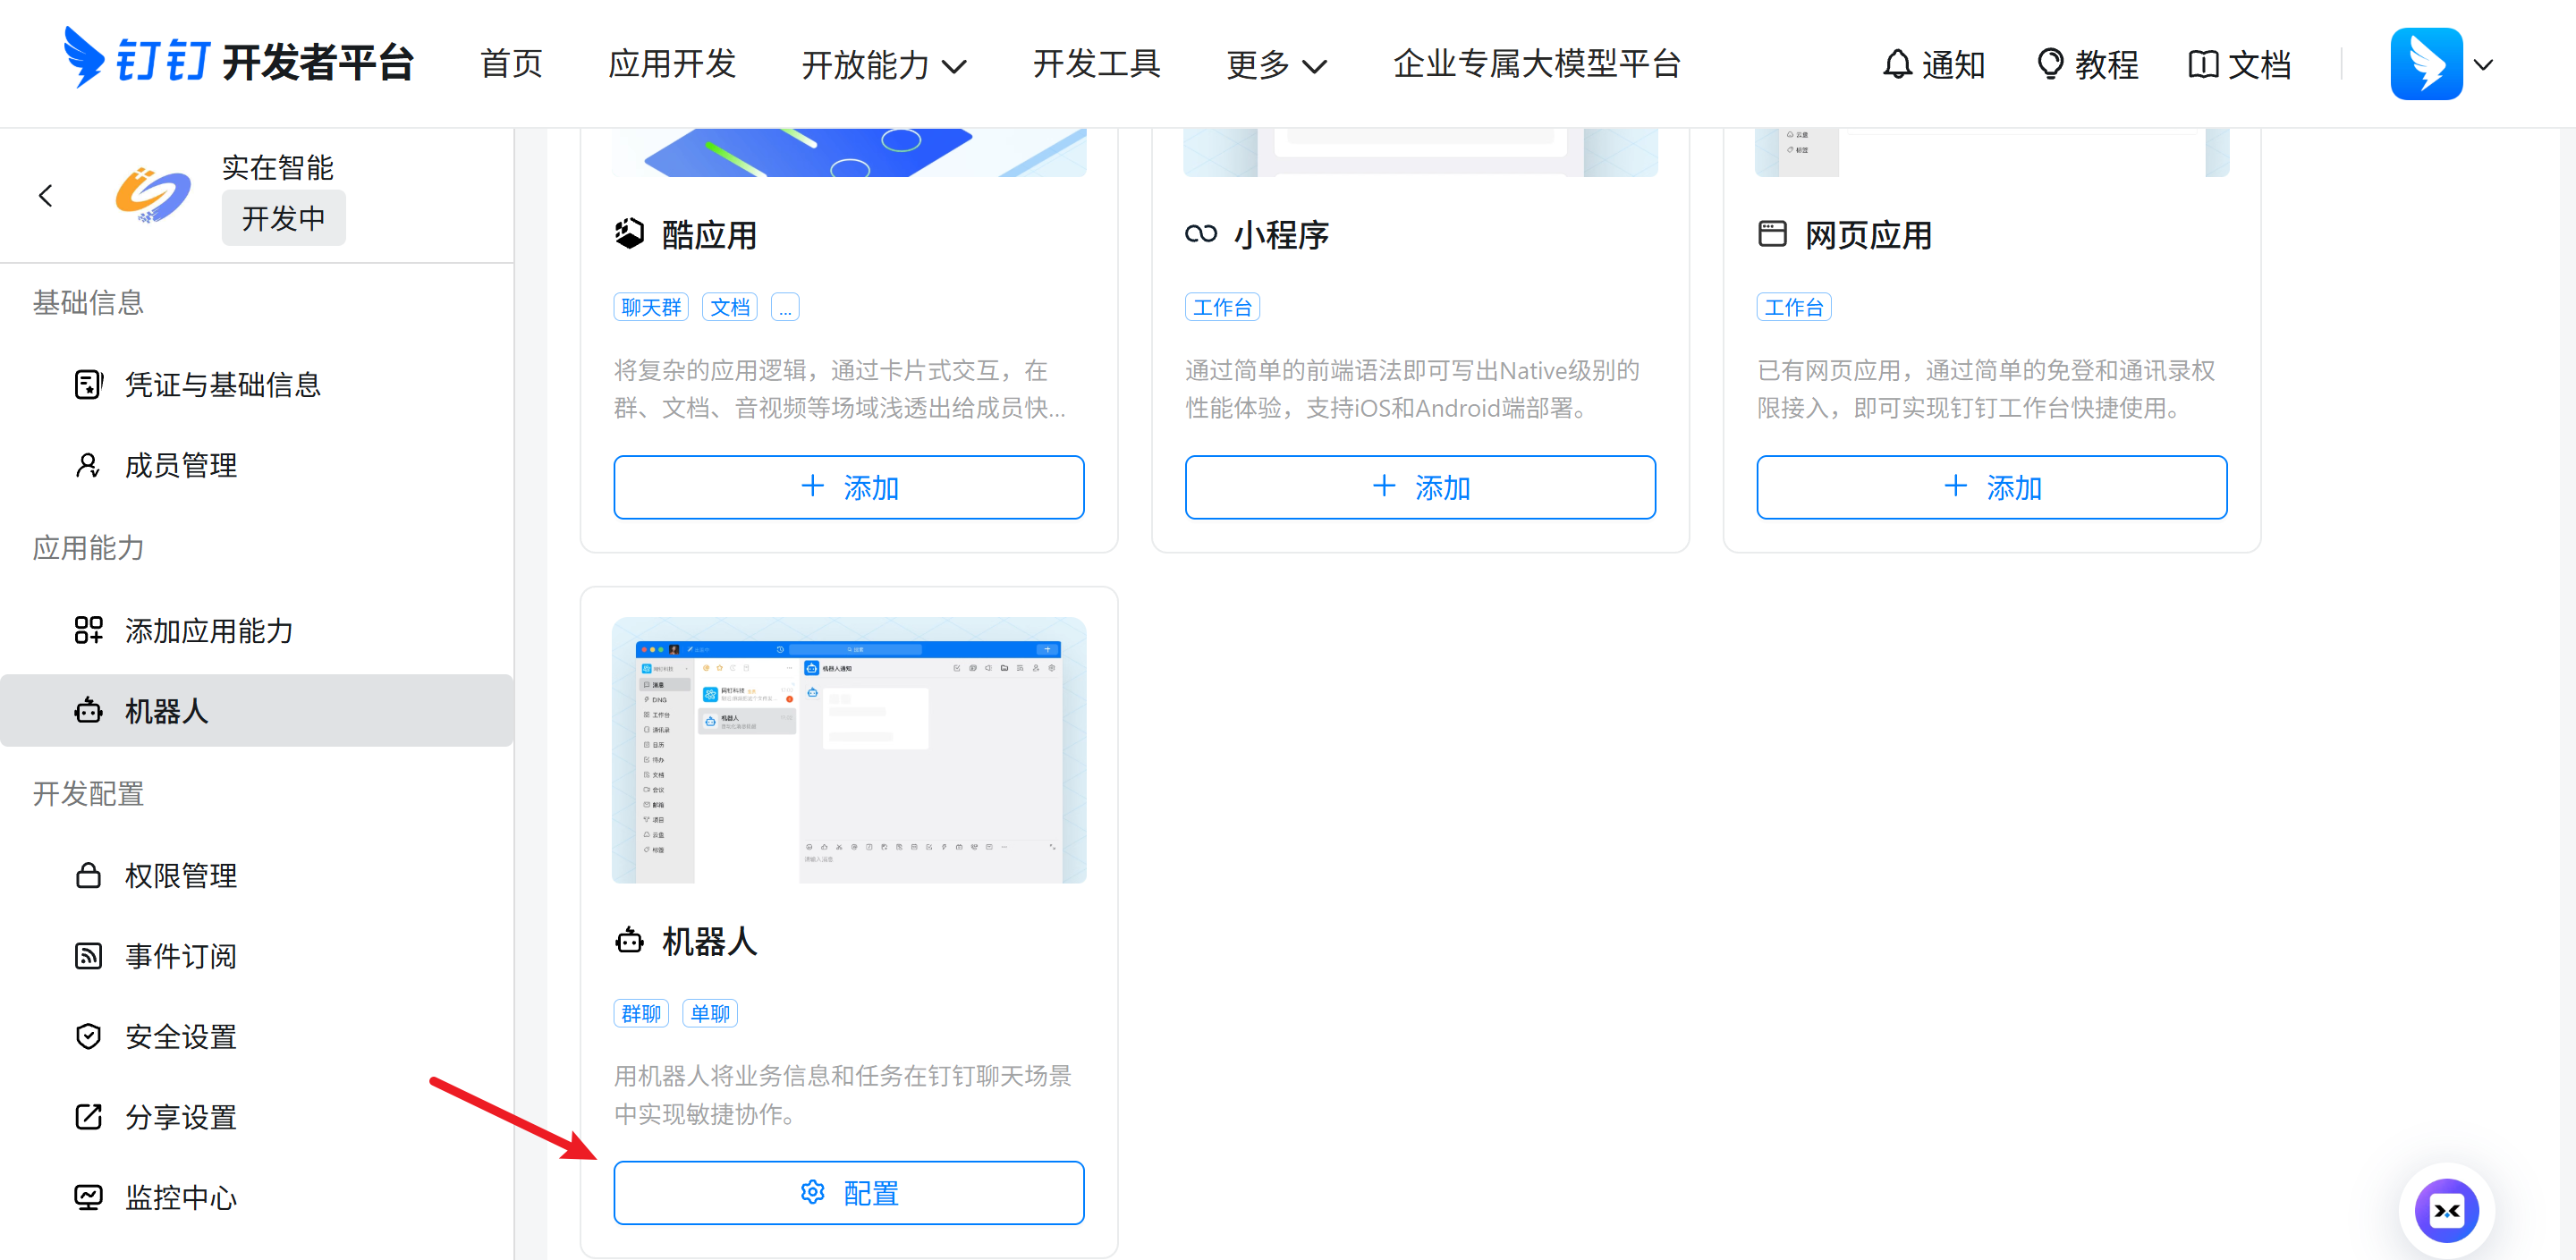This screenshot has height=1260, width=2576.
Task: Go to the 应用开发 nav tab
Action: coord(672,64)
